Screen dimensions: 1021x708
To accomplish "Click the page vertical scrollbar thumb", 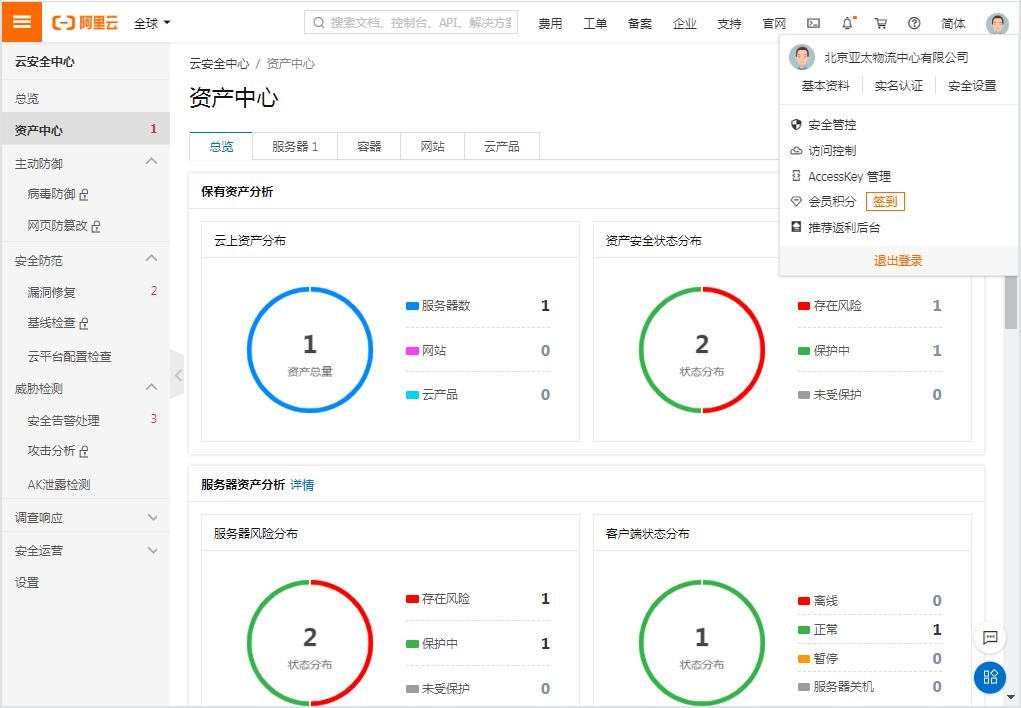I will pos(1011,302).
